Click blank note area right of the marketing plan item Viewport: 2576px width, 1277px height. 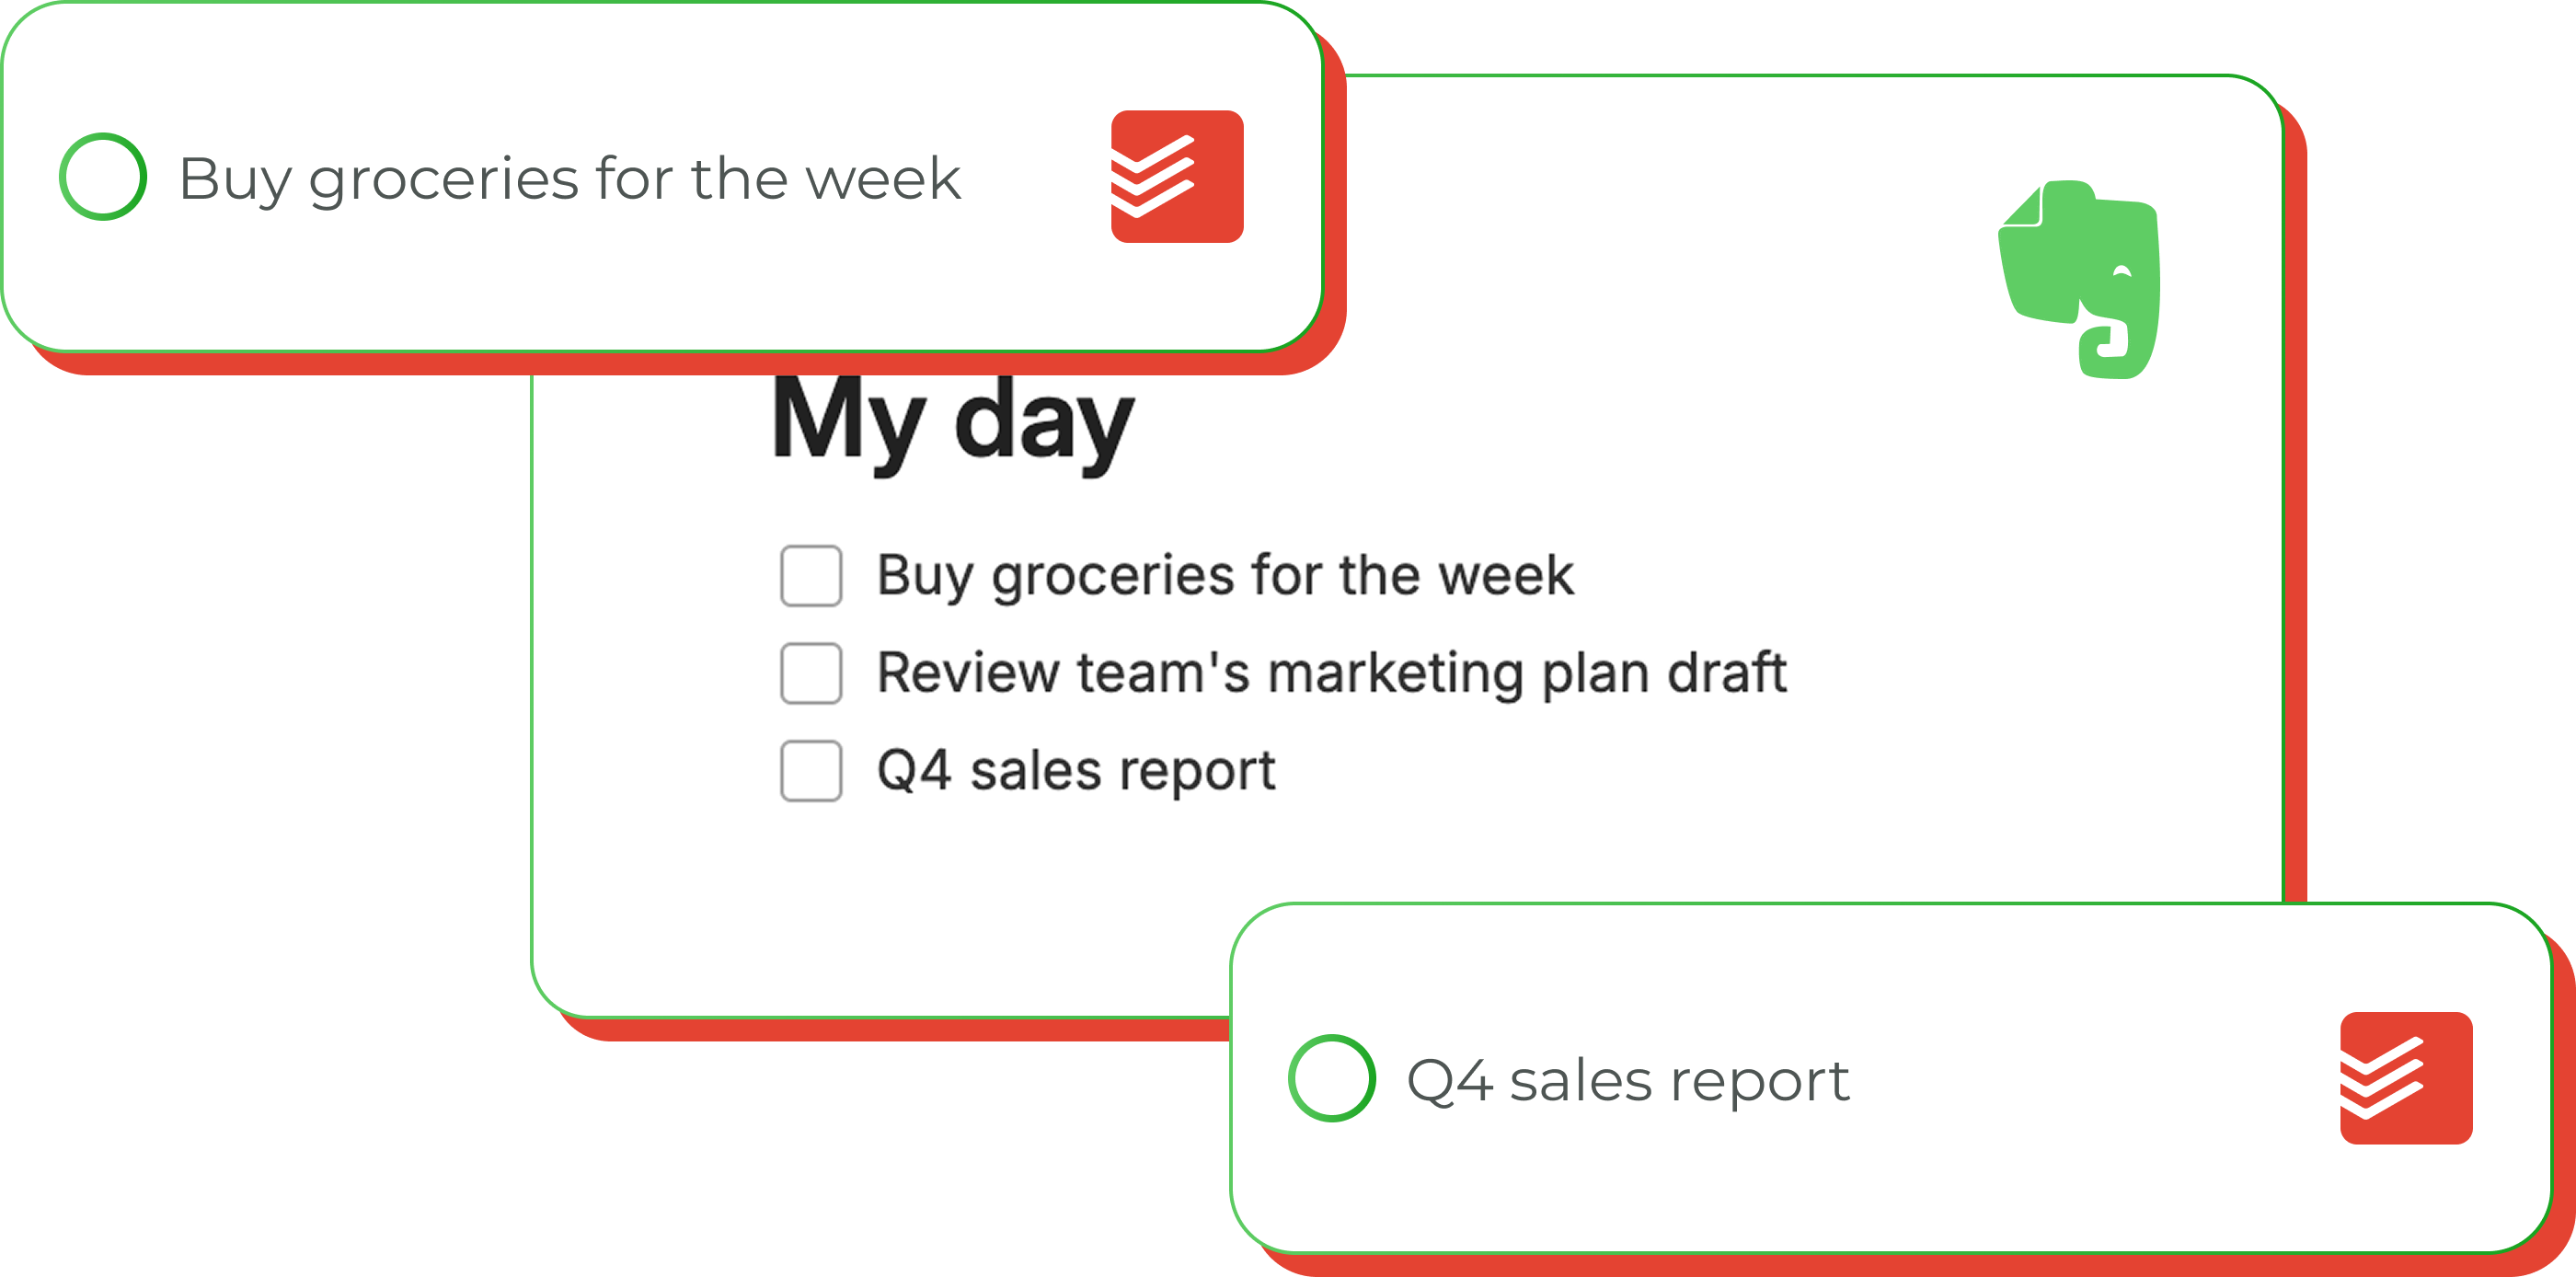click(x=2030, y=673)
